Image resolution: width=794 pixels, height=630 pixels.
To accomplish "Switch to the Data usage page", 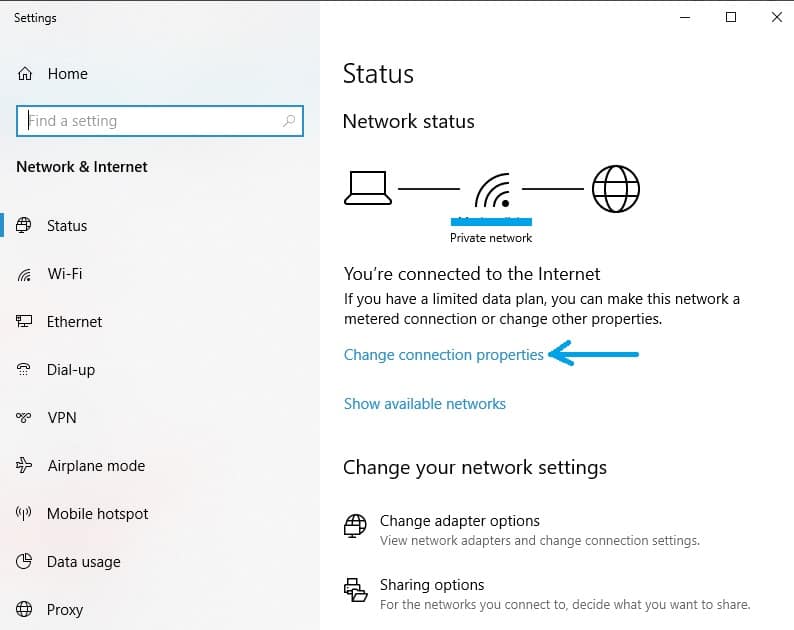I will [83, 562].
